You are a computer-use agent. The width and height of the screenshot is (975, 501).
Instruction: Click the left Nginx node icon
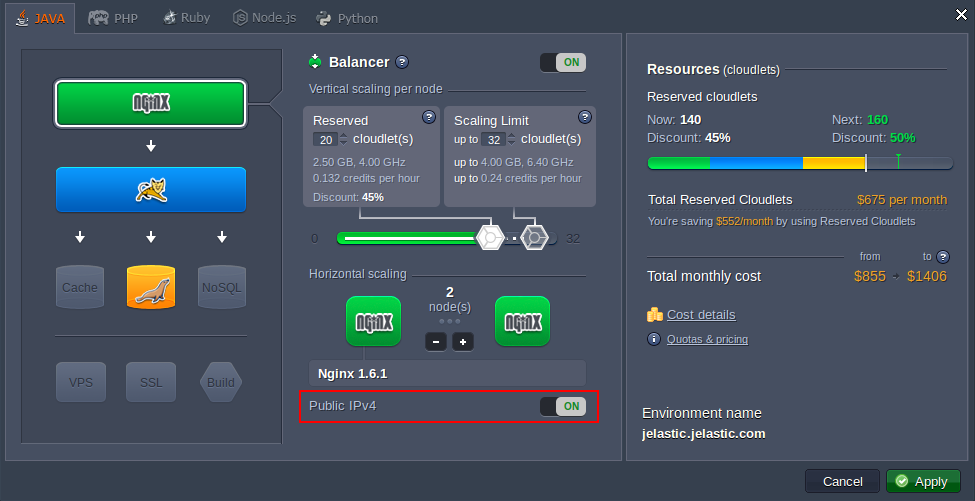(374, 321)
